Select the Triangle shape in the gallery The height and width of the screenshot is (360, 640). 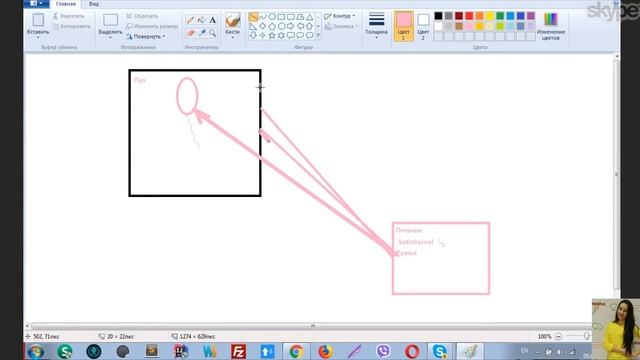(309, 17)
